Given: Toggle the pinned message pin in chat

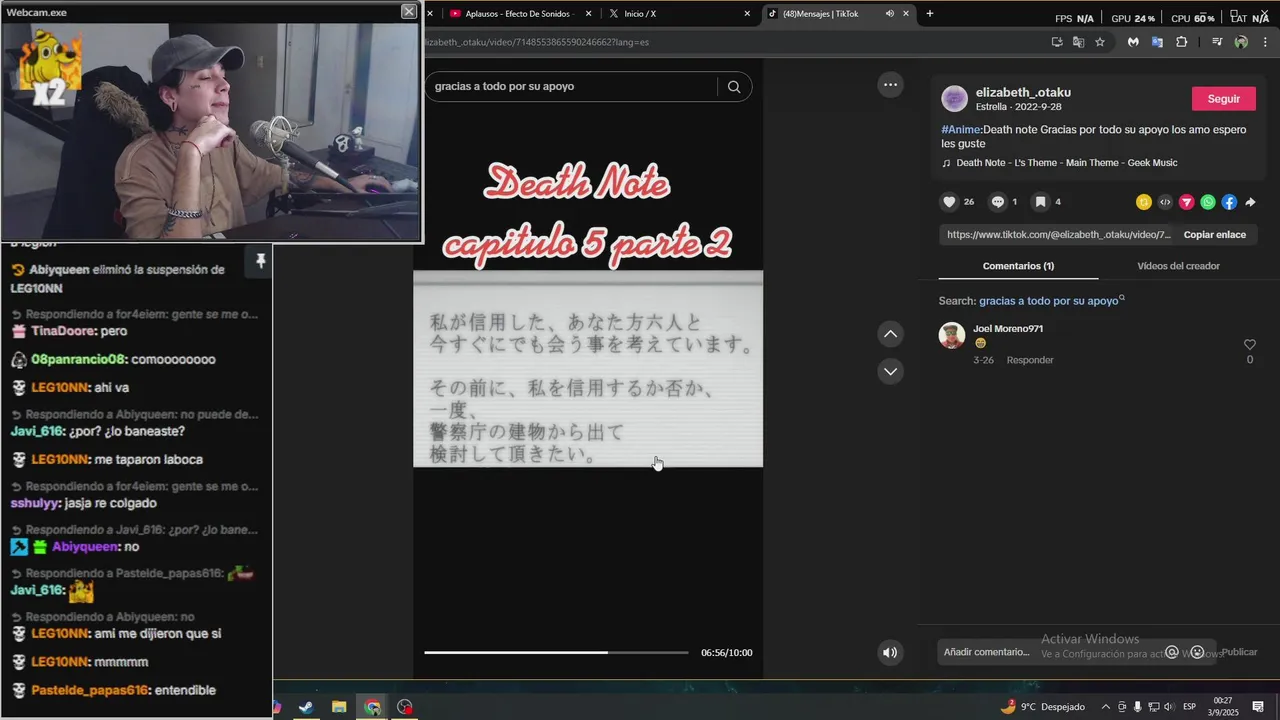Looking at the screenshot, I should click(x=260, y=261).
